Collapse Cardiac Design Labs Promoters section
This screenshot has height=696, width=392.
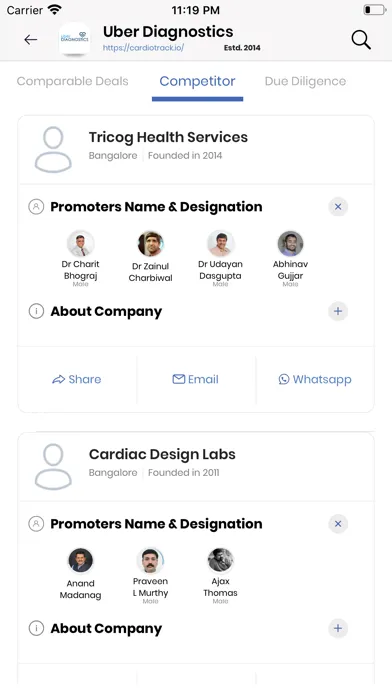click(338, 524)
